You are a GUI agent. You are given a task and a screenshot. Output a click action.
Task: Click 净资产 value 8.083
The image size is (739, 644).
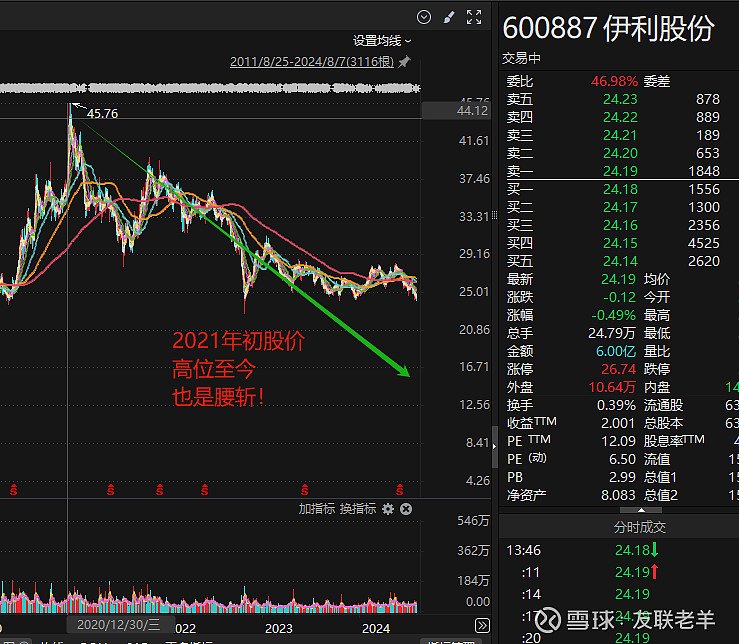click(x=618, y=495)
